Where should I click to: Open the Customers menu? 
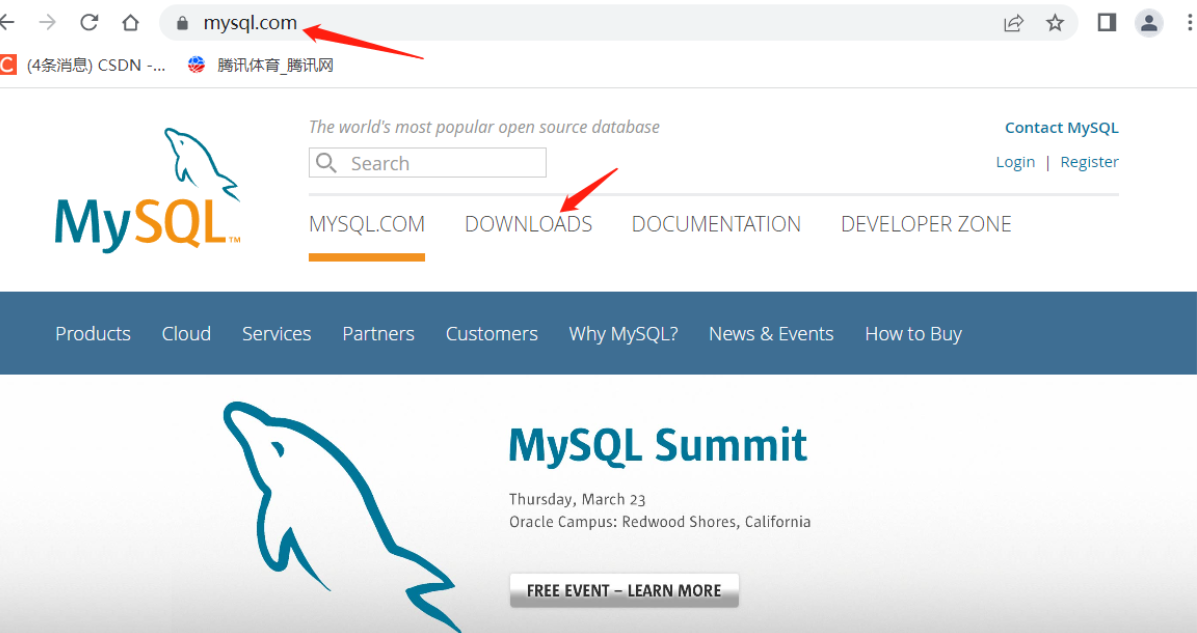(x=492, y=334)
